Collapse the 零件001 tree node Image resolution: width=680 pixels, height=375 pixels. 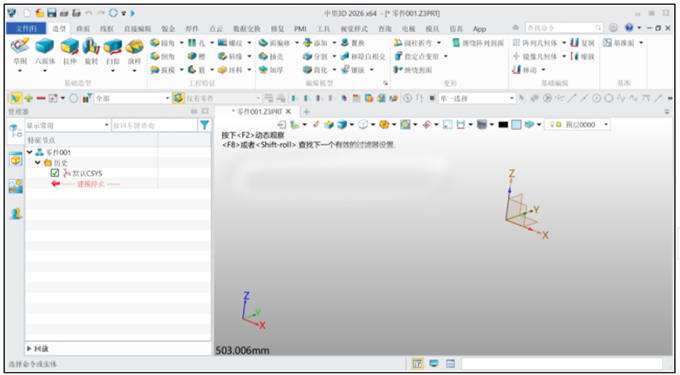tap(29, 152)
